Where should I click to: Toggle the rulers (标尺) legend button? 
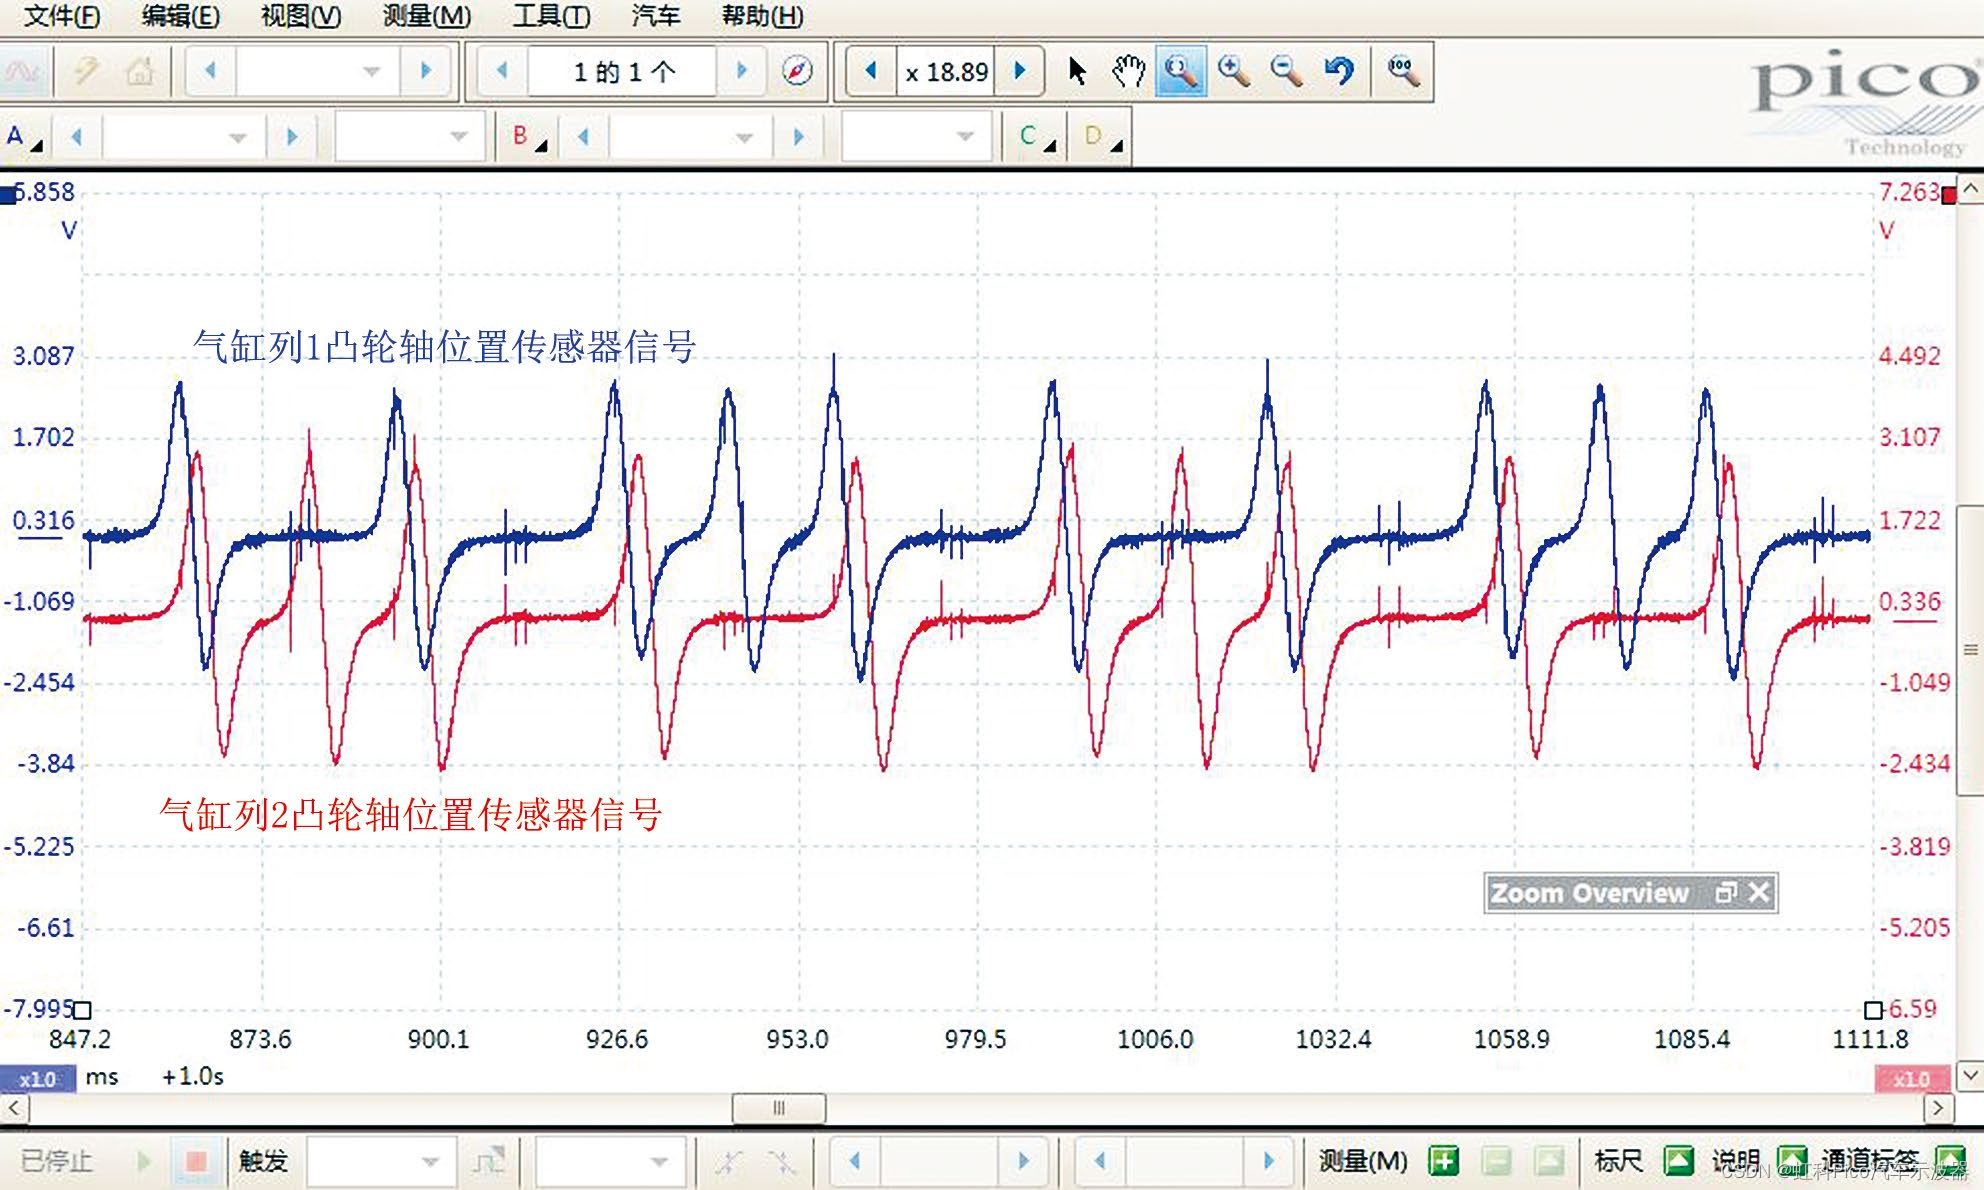1678,1161
